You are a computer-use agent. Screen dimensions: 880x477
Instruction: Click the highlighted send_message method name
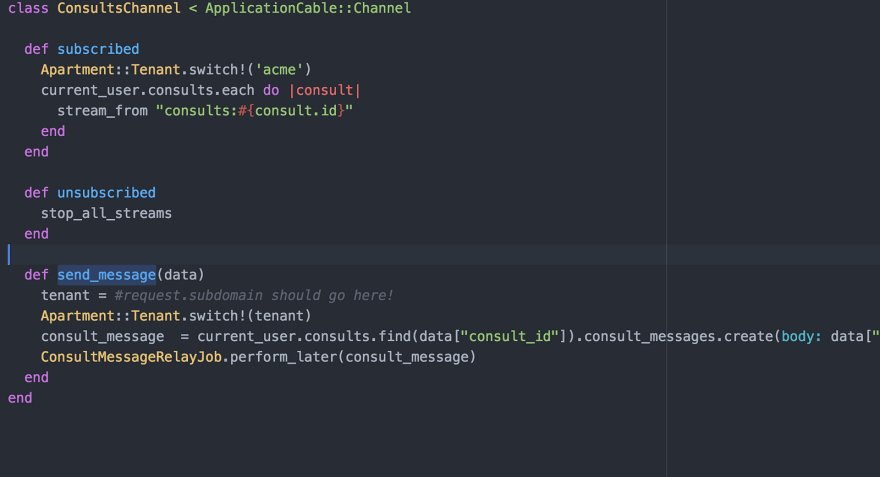tap(107, 275)
